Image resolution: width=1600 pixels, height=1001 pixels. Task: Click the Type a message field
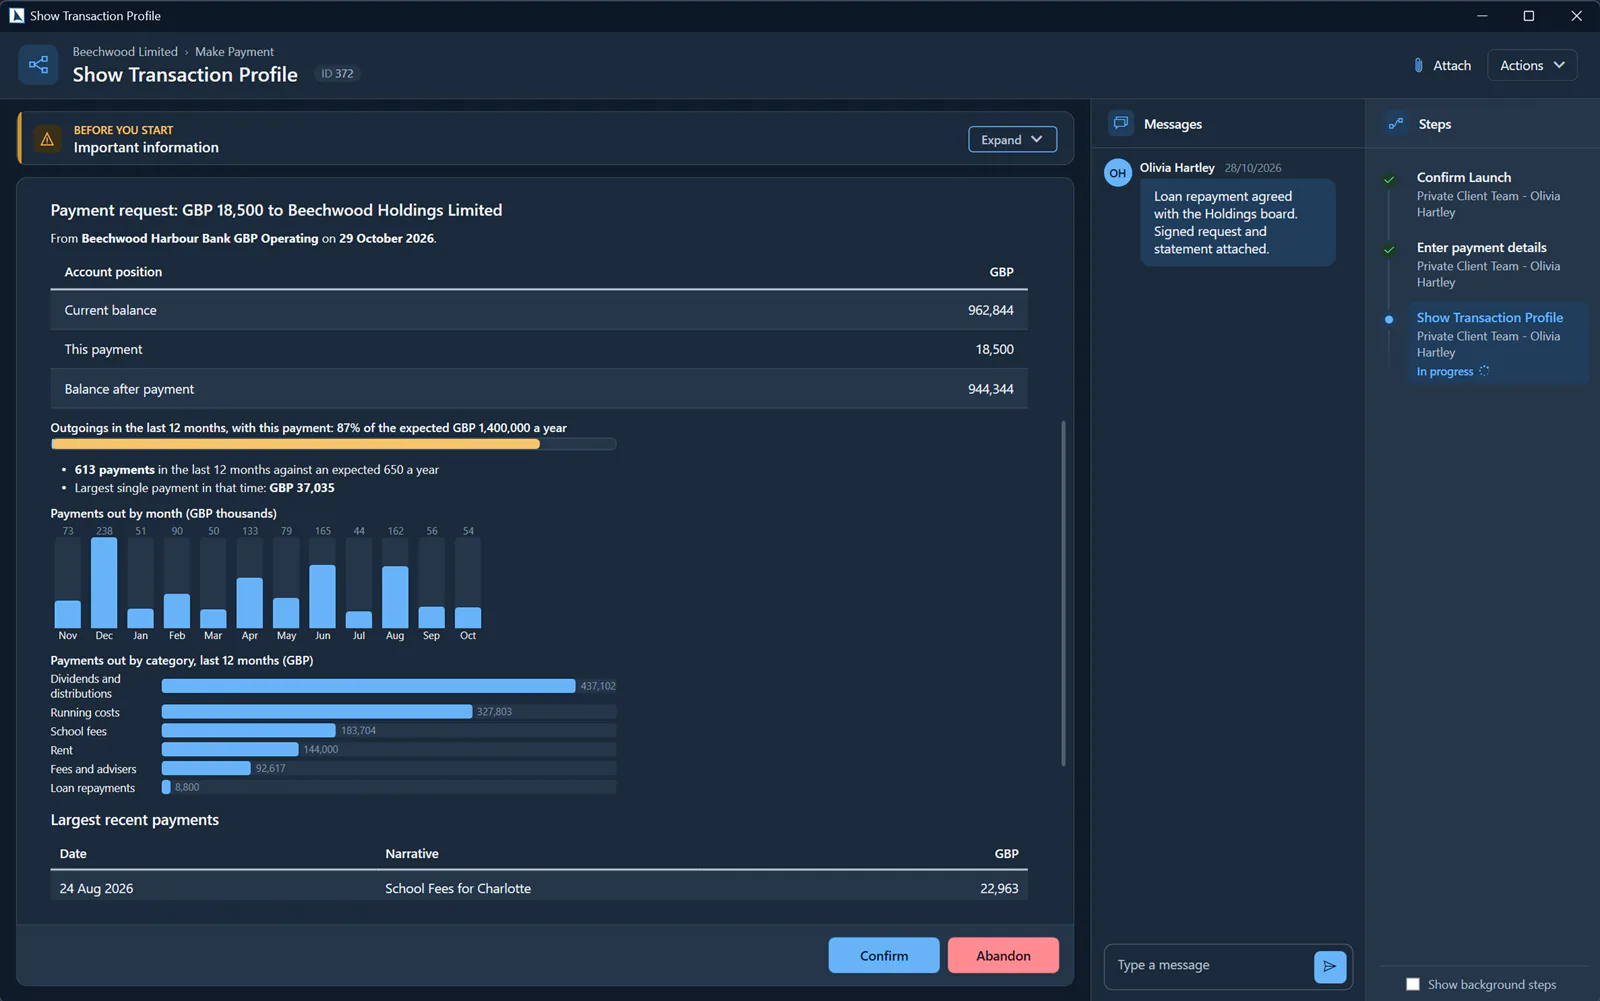(x=1209, y=965)
